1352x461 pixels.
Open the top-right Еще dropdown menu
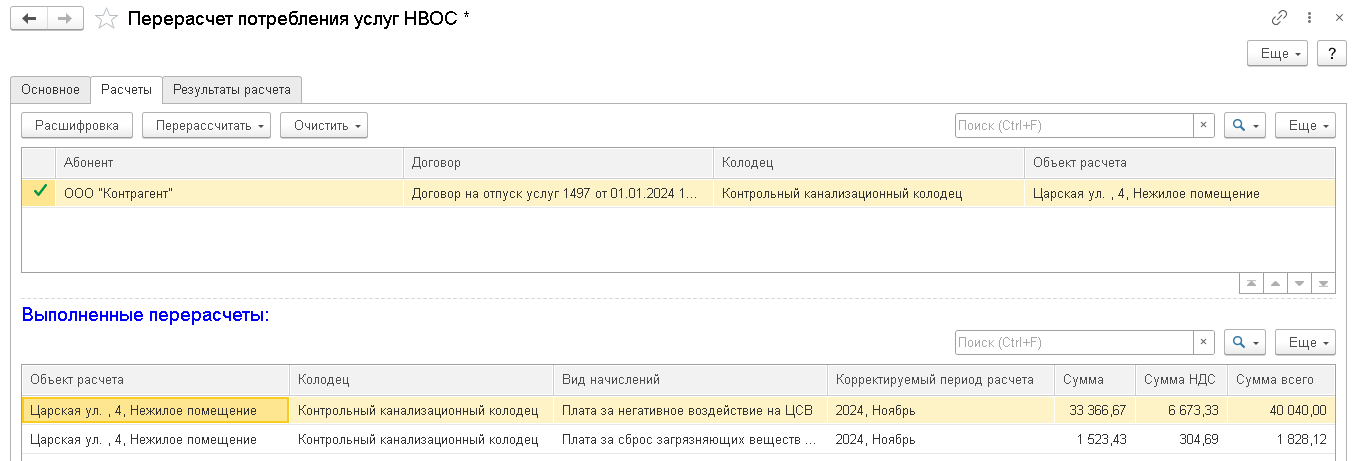(1277, 54)
